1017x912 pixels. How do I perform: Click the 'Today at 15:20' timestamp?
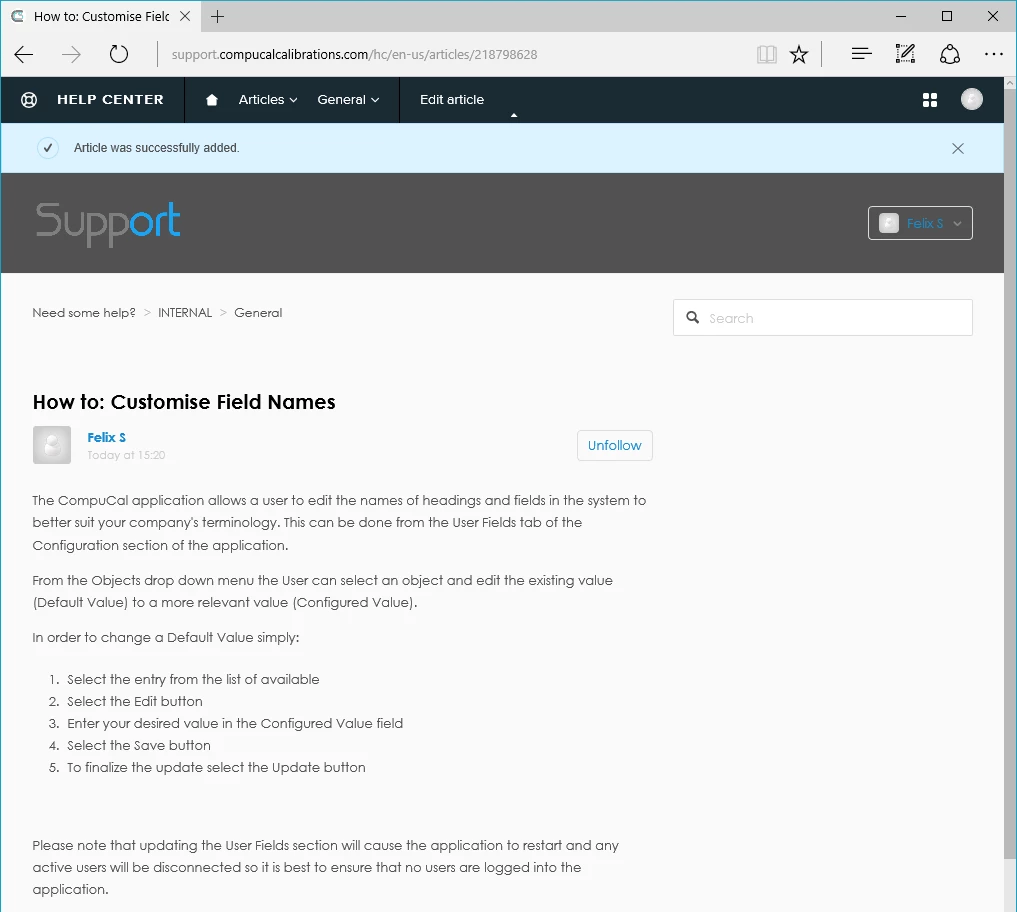[126, 455]
